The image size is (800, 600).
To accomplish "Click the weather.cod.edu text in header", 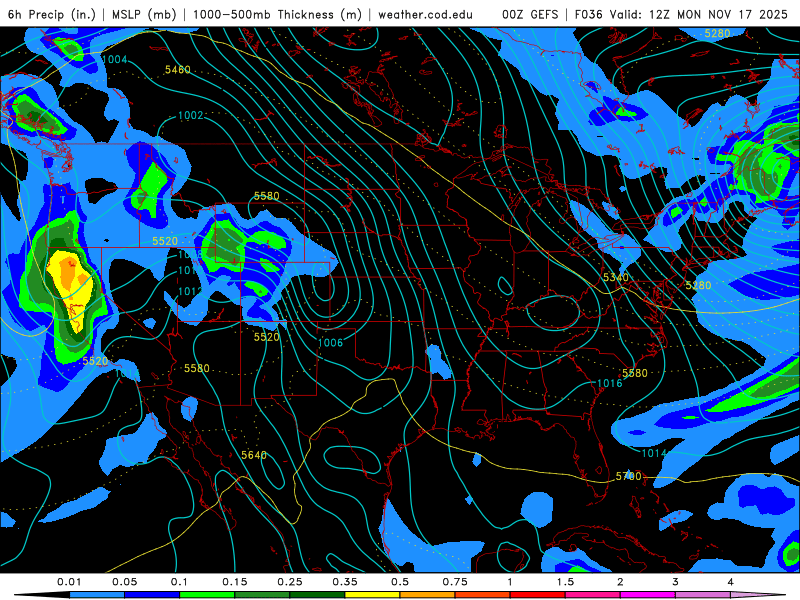I will pyautogui.click(x=425, y=14).
